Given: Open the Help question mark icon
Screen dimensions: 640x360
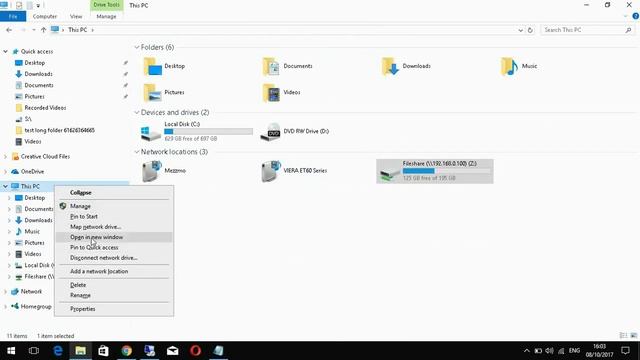Looking at the screenshot, I should tap(636, 16).
